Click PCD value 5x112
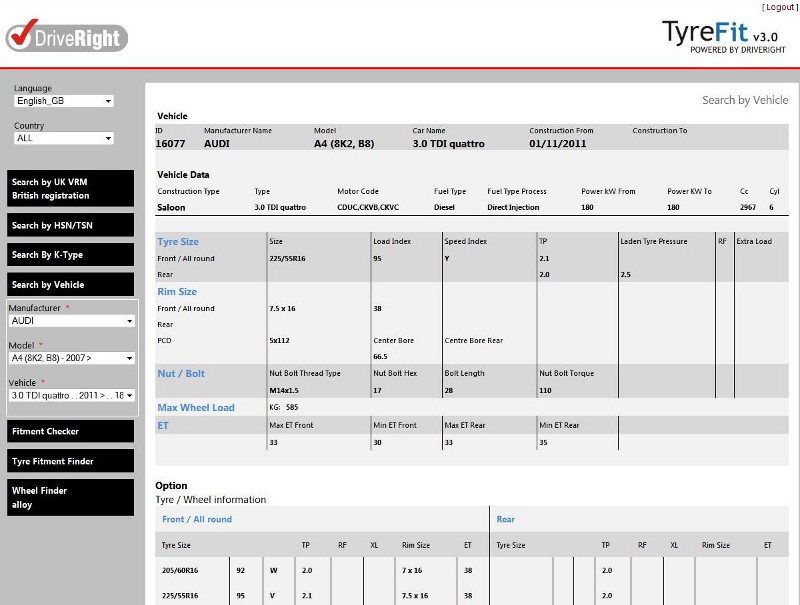Viewport: 800px width, 605px height. tap(279, 340)
